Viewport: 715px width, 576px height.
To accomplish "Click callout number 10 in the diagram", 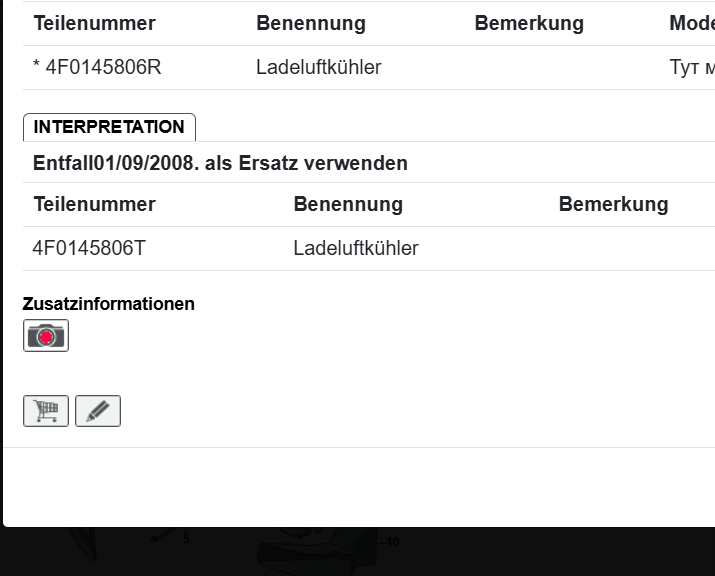I will 392,542.
